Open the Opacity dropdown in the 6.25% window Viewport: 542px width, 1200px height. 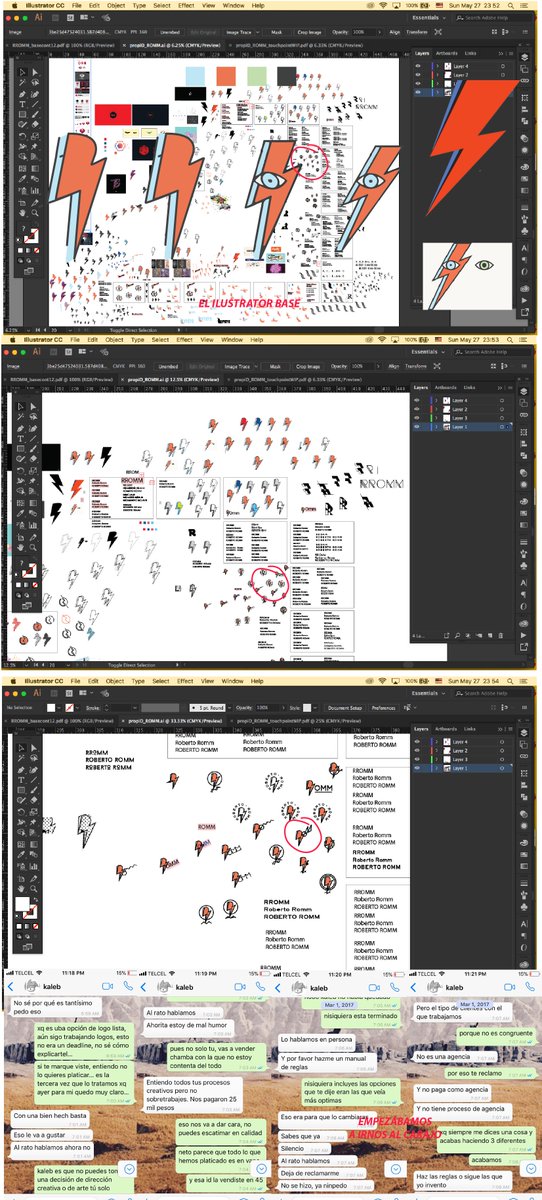pyautogui.click(x=380, y=31)
